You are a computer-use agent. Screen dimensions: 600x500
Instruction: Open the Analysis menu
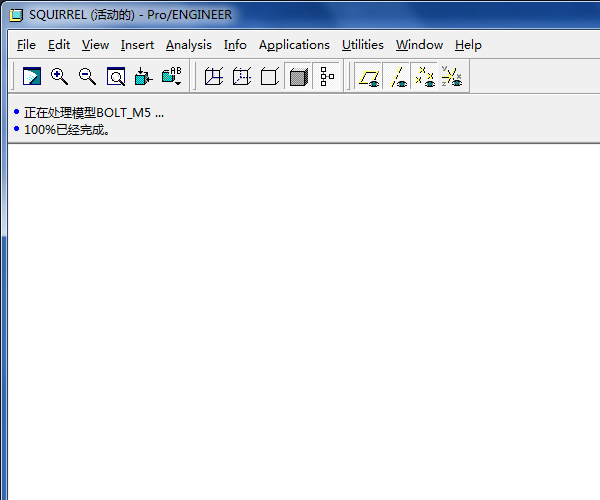(x=189, y=45)
